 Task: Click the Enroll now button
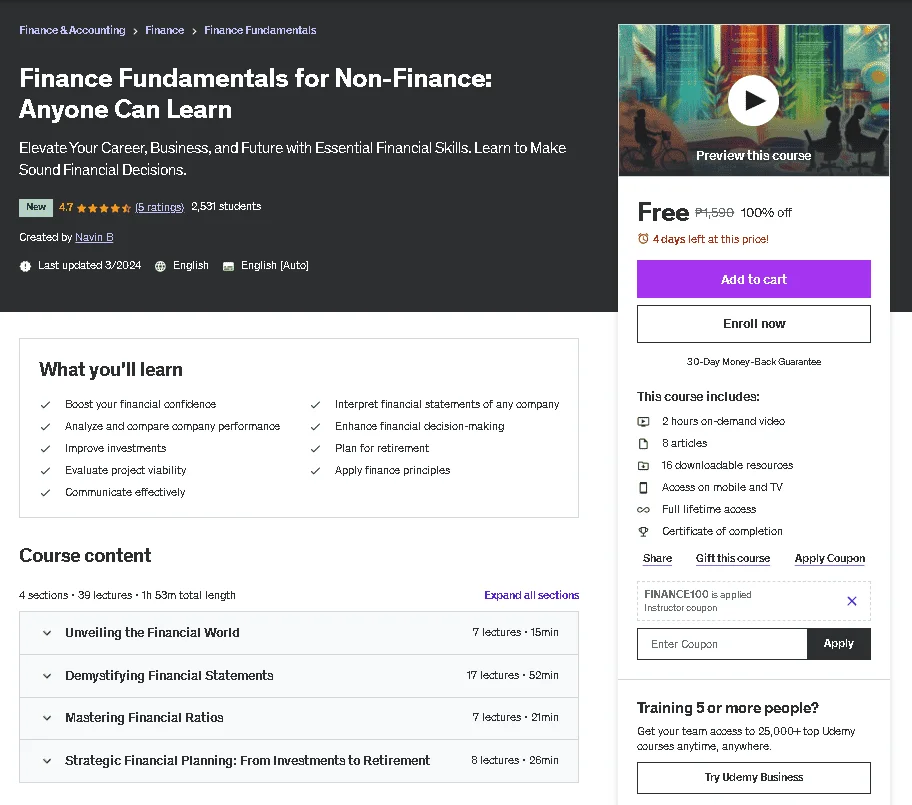pos(754,324)
